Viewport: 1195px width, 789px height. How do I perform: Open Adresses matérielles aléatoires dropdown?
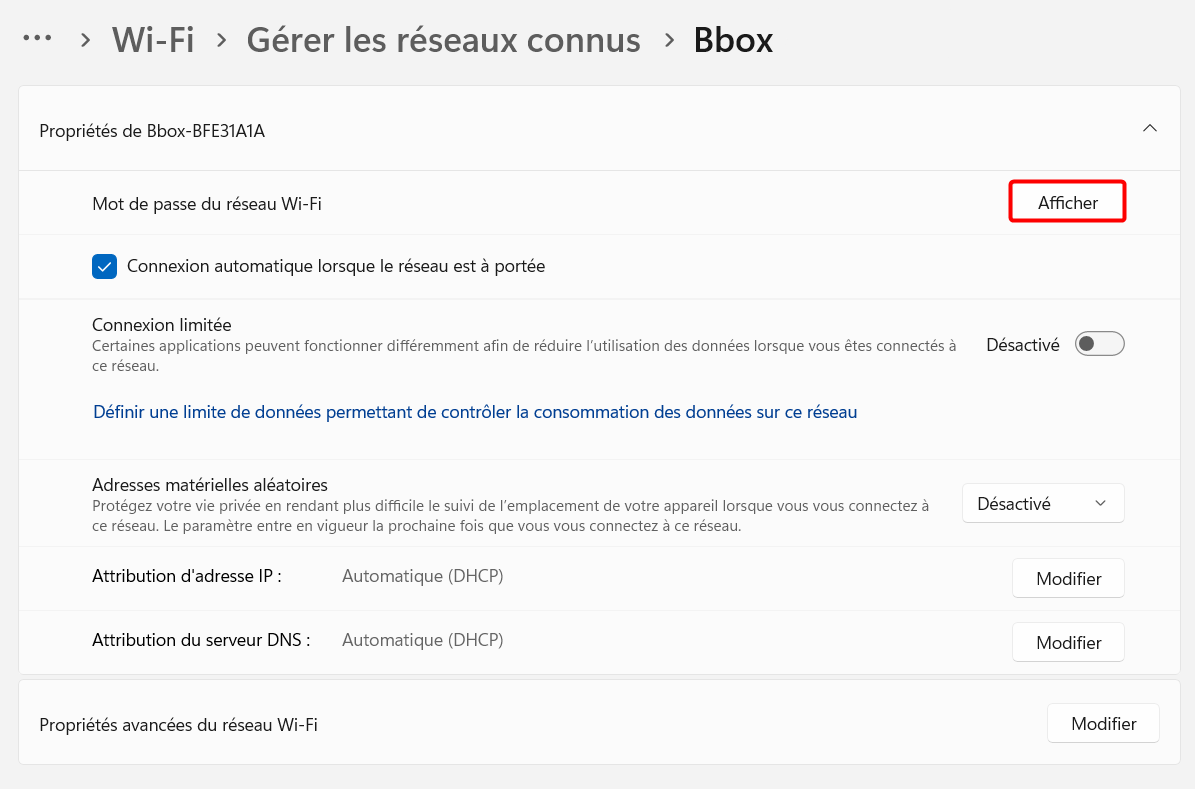1043,503
